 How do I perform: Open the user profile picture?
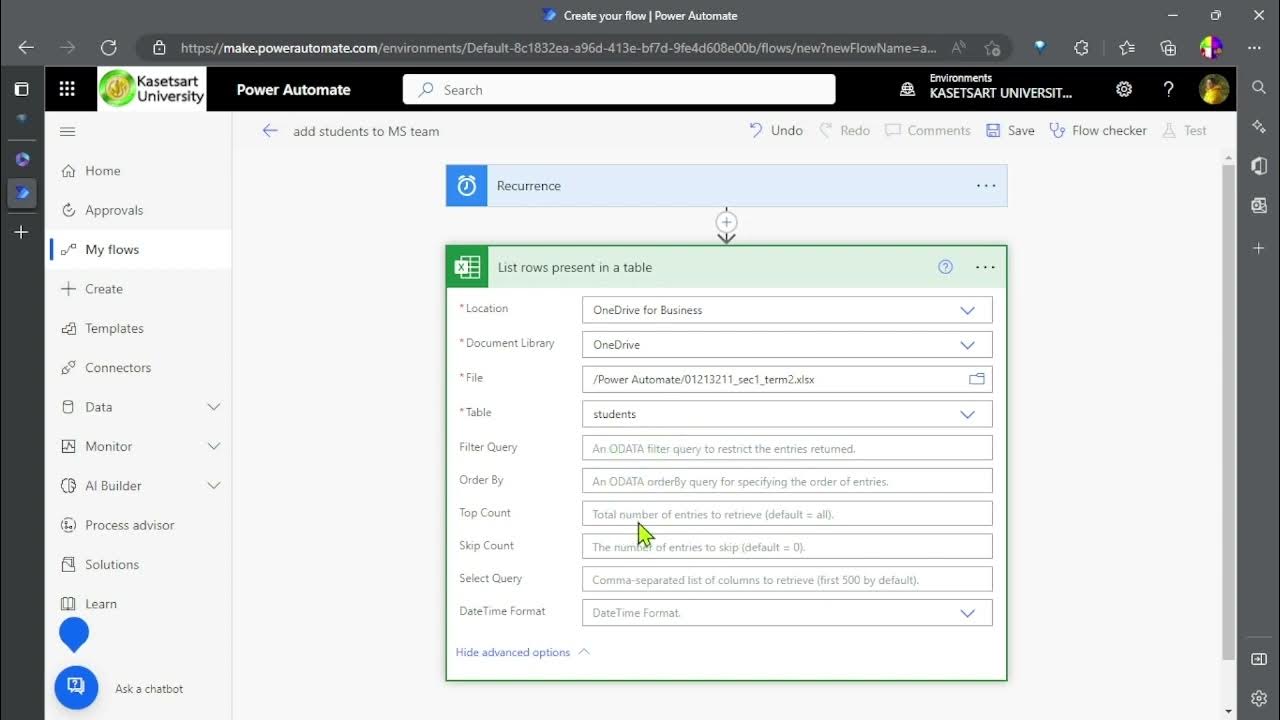1214,89
